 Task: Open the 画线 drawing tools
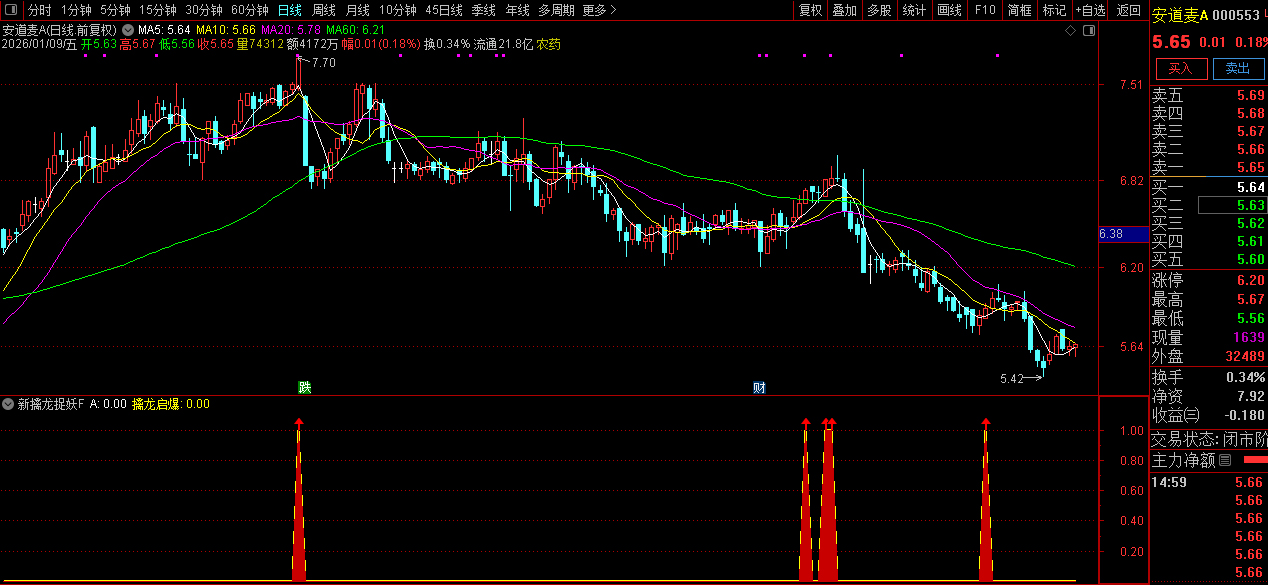(949, 10)
